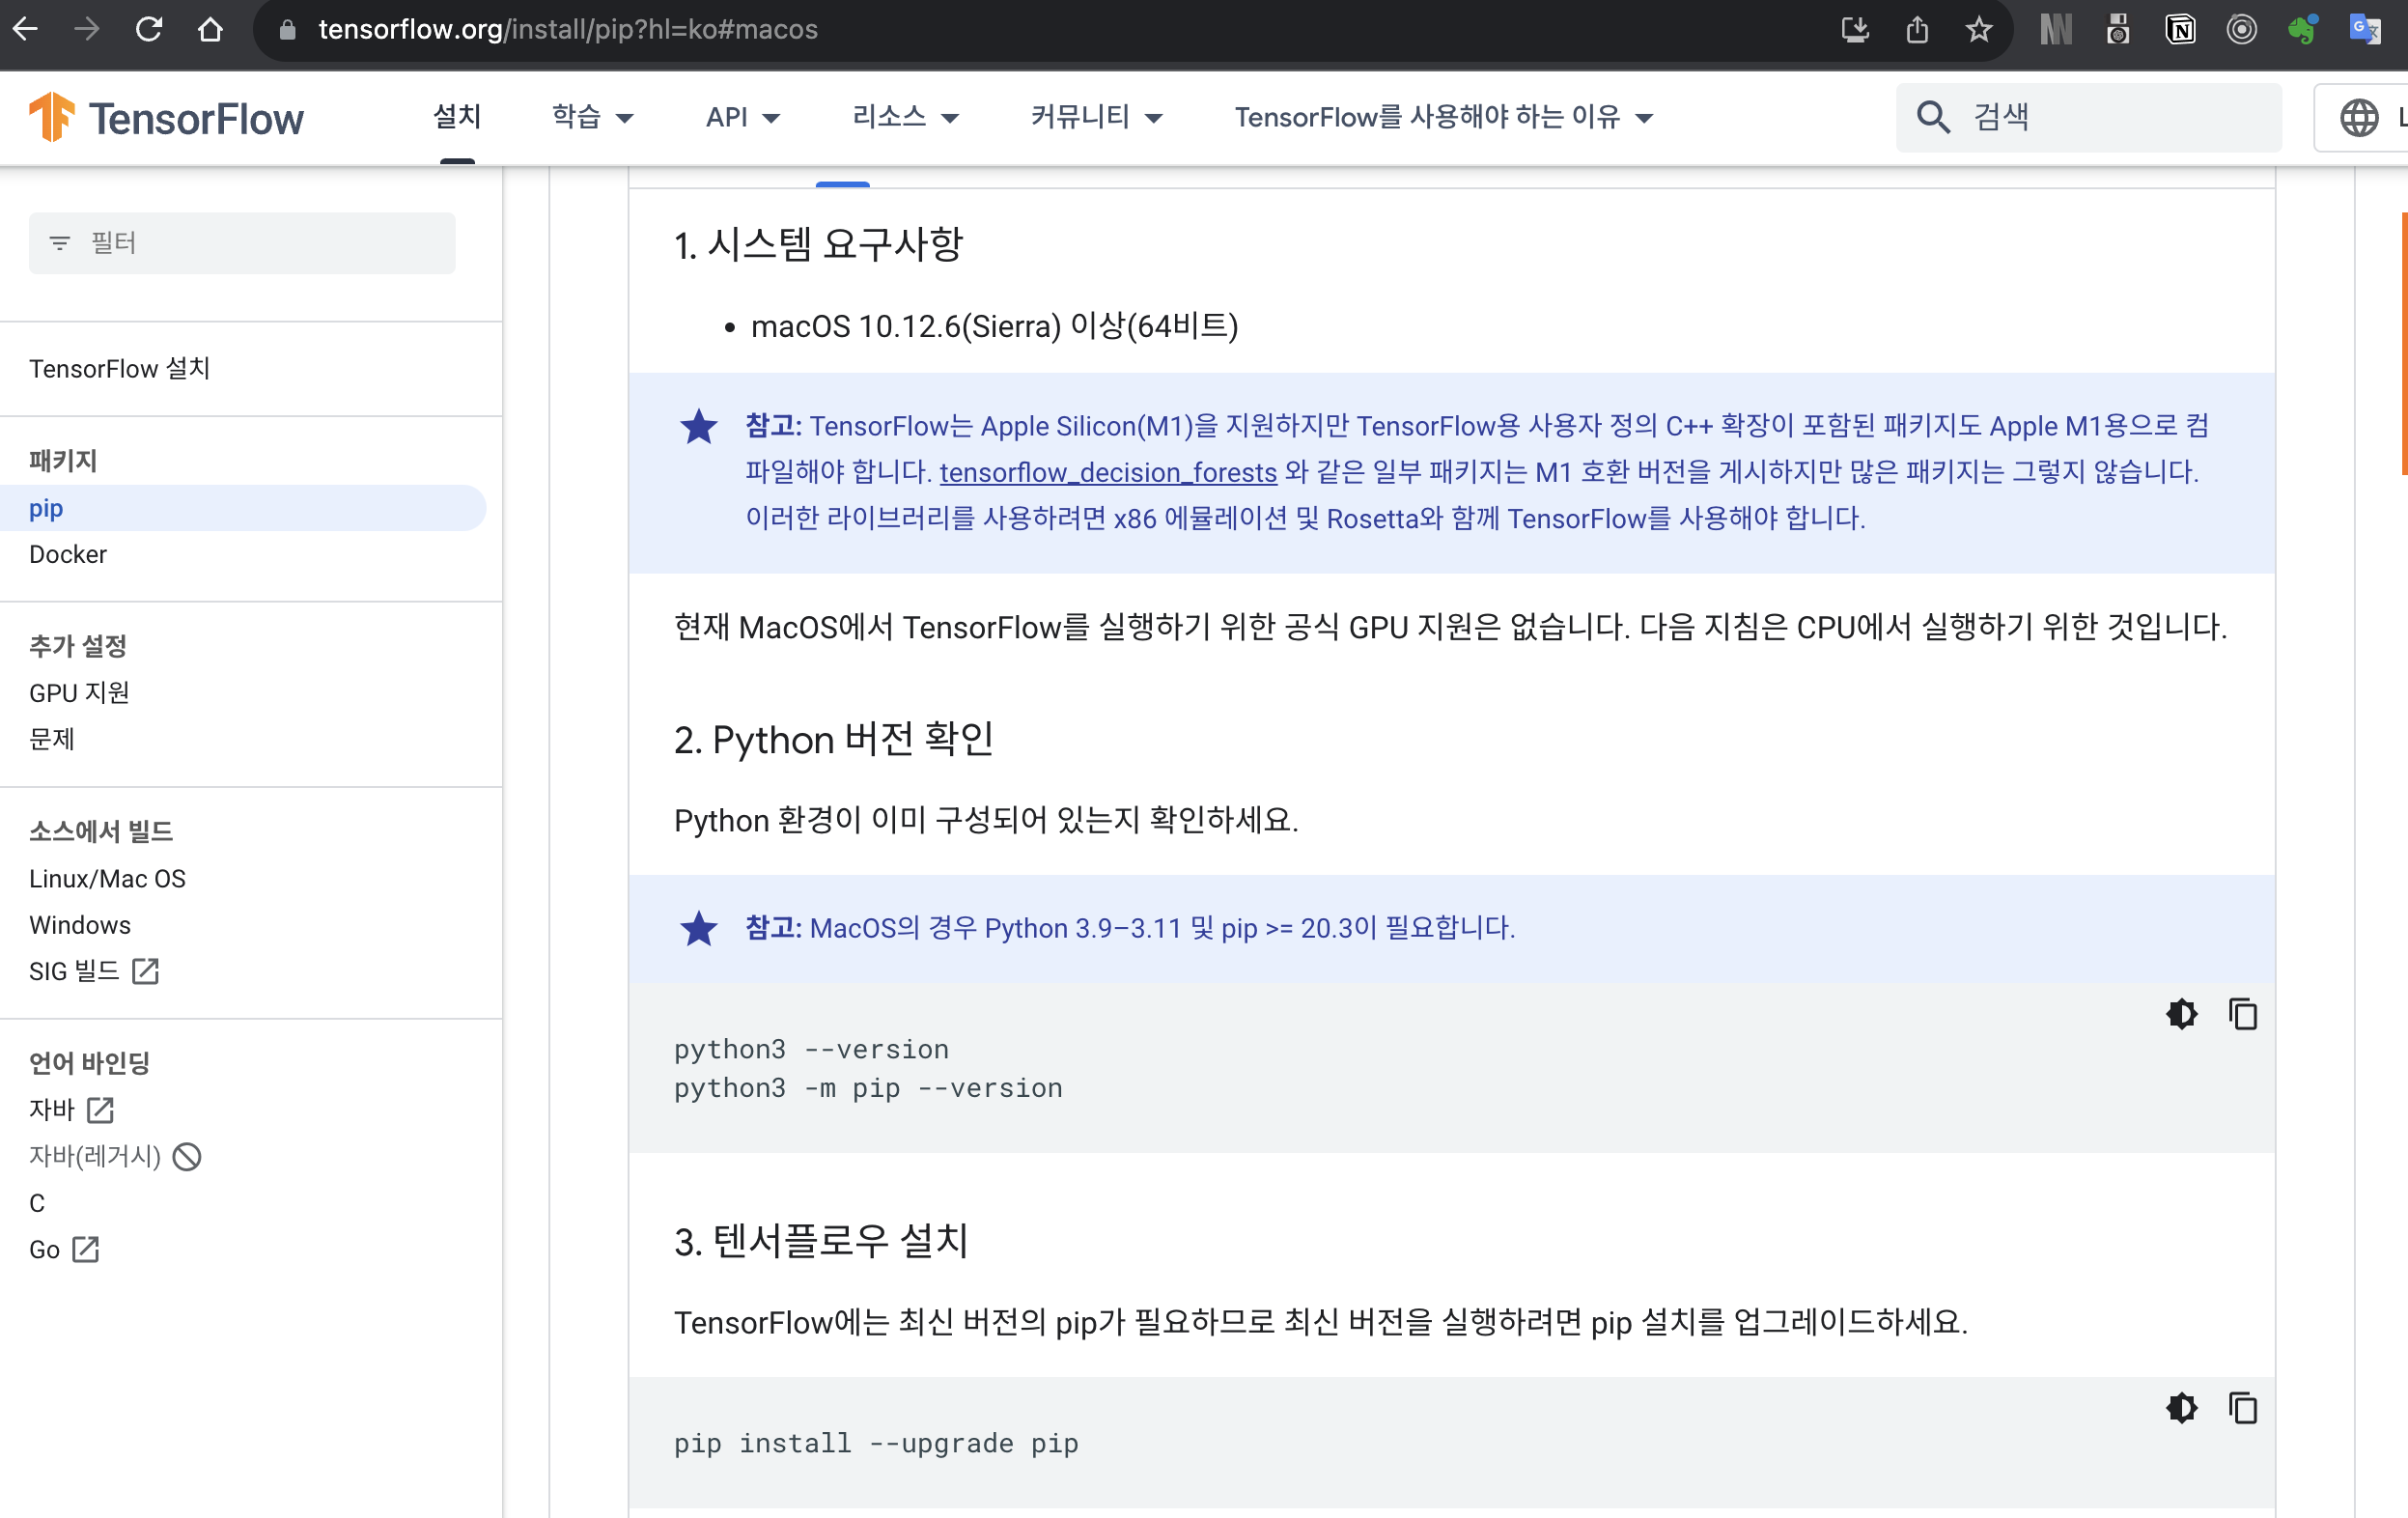The height and width of the screenshot is (1518, 2408).
Task: Select the 설치 tab in top navigation
Action: 457,117
